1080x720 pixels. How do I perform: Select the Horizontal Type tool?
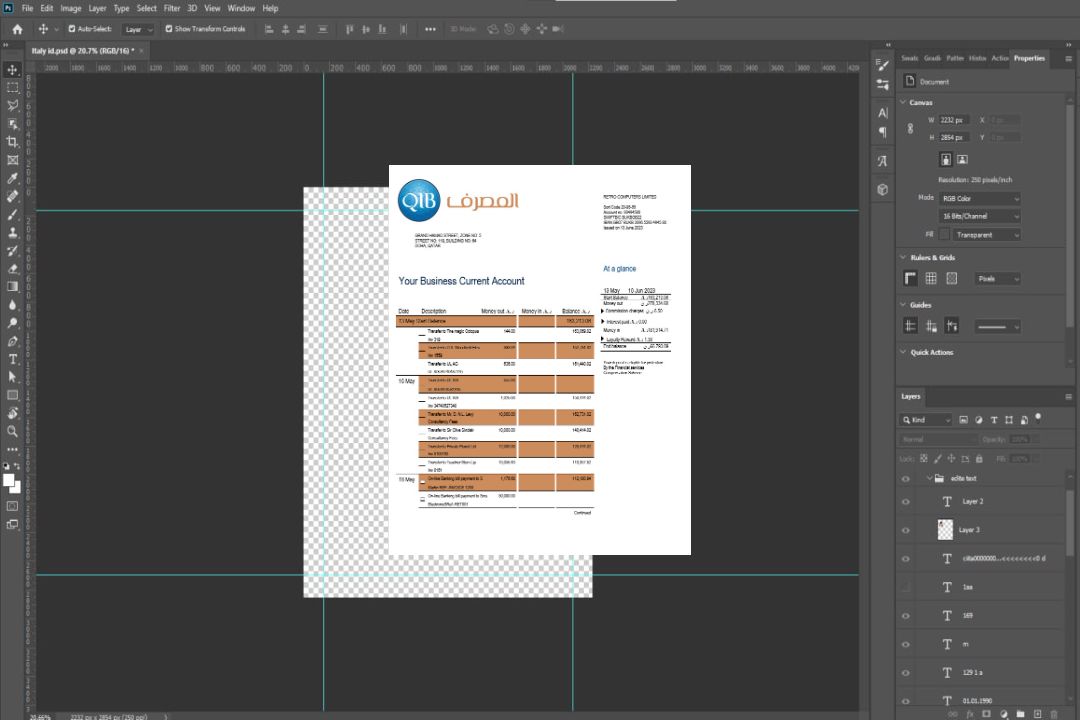tap(13, 358)
